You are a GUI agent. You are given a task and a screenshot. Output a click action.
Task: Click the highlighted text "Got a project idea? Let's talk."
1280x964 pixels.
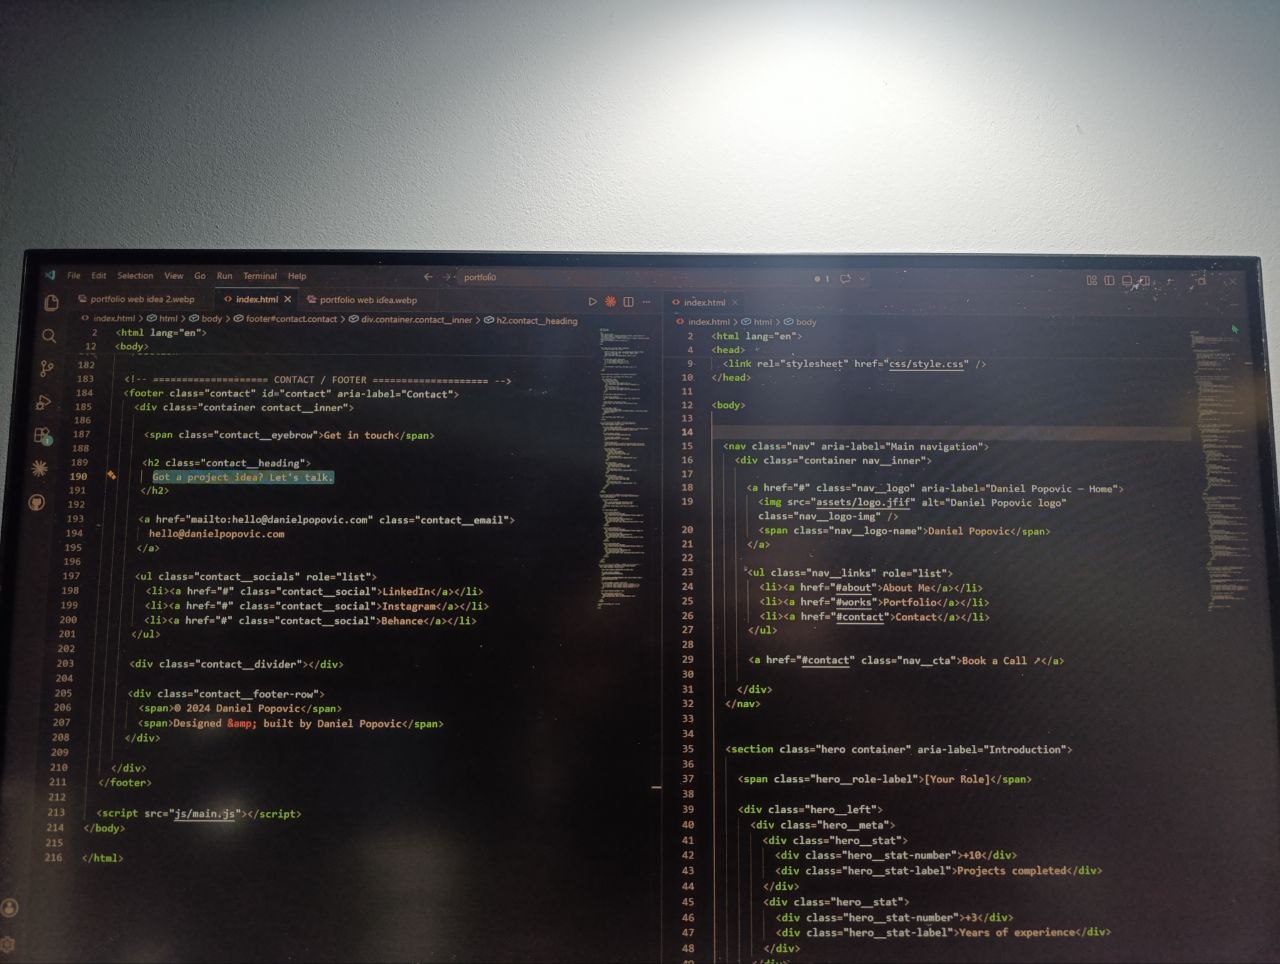[243, 477]
